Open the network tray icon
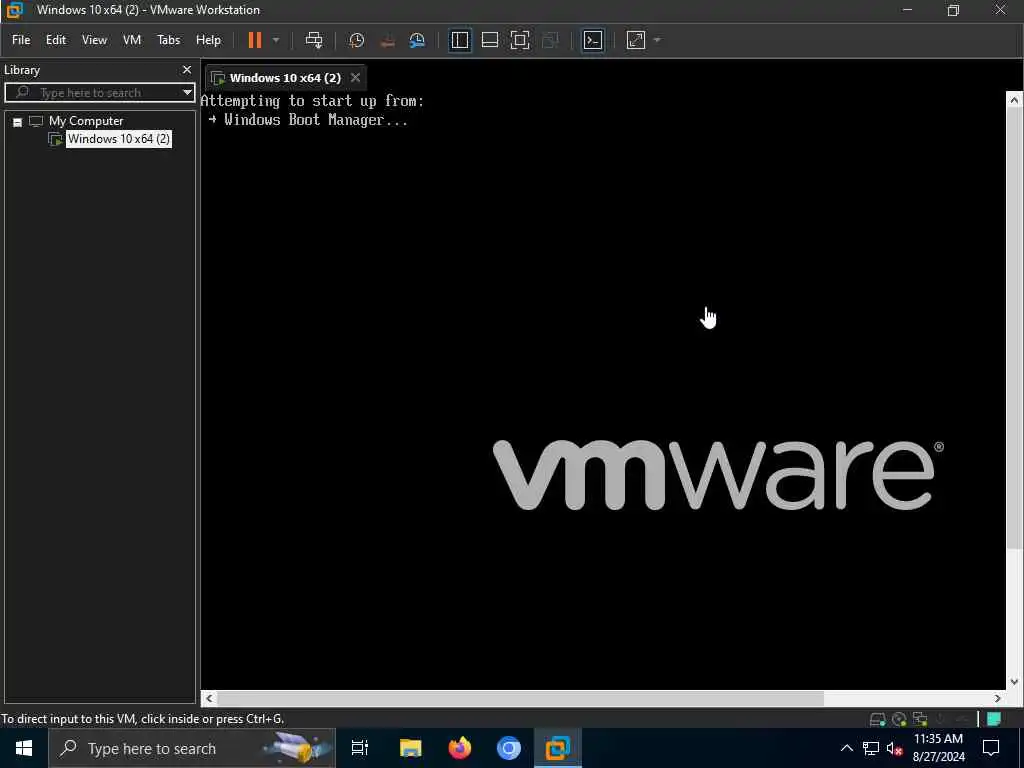 (871, 748)
